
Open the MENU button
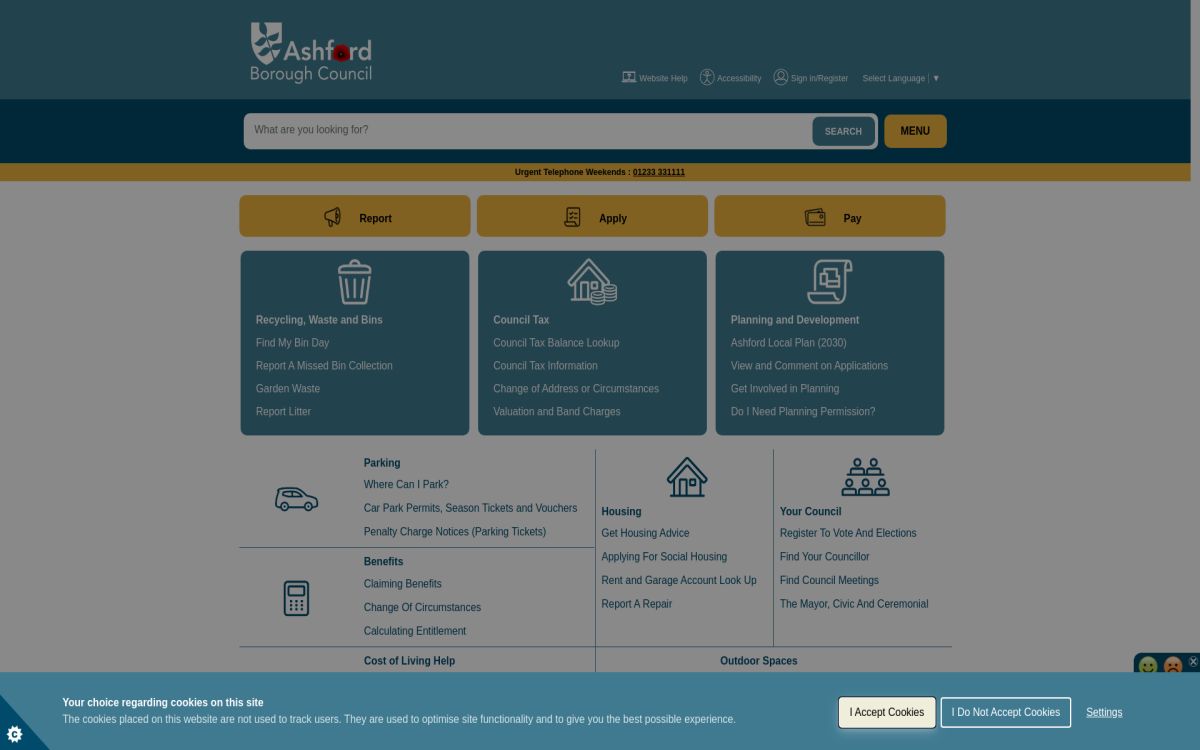click(915, 130)
